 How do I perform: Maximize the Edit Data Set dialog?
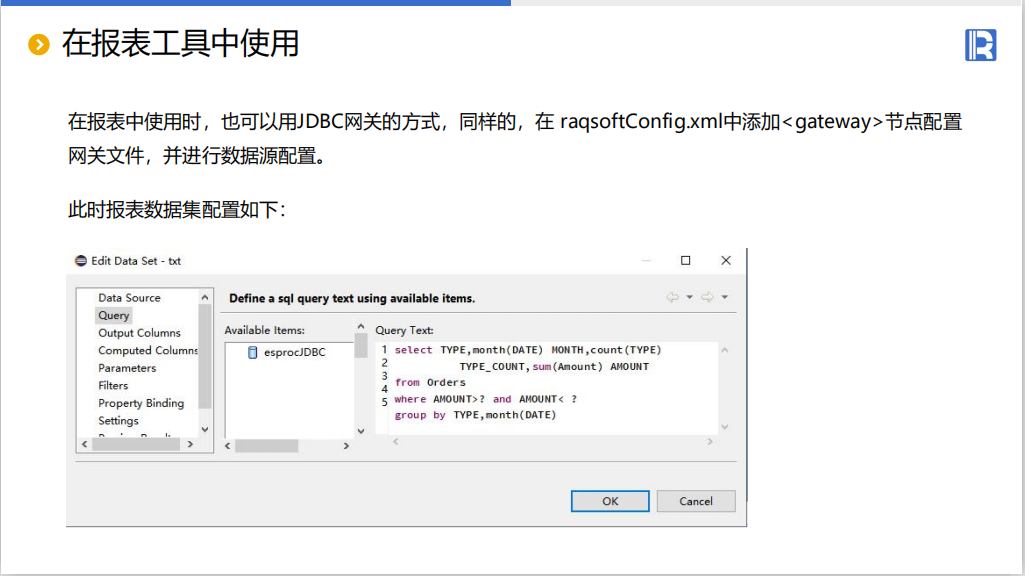tap(686, 260)
